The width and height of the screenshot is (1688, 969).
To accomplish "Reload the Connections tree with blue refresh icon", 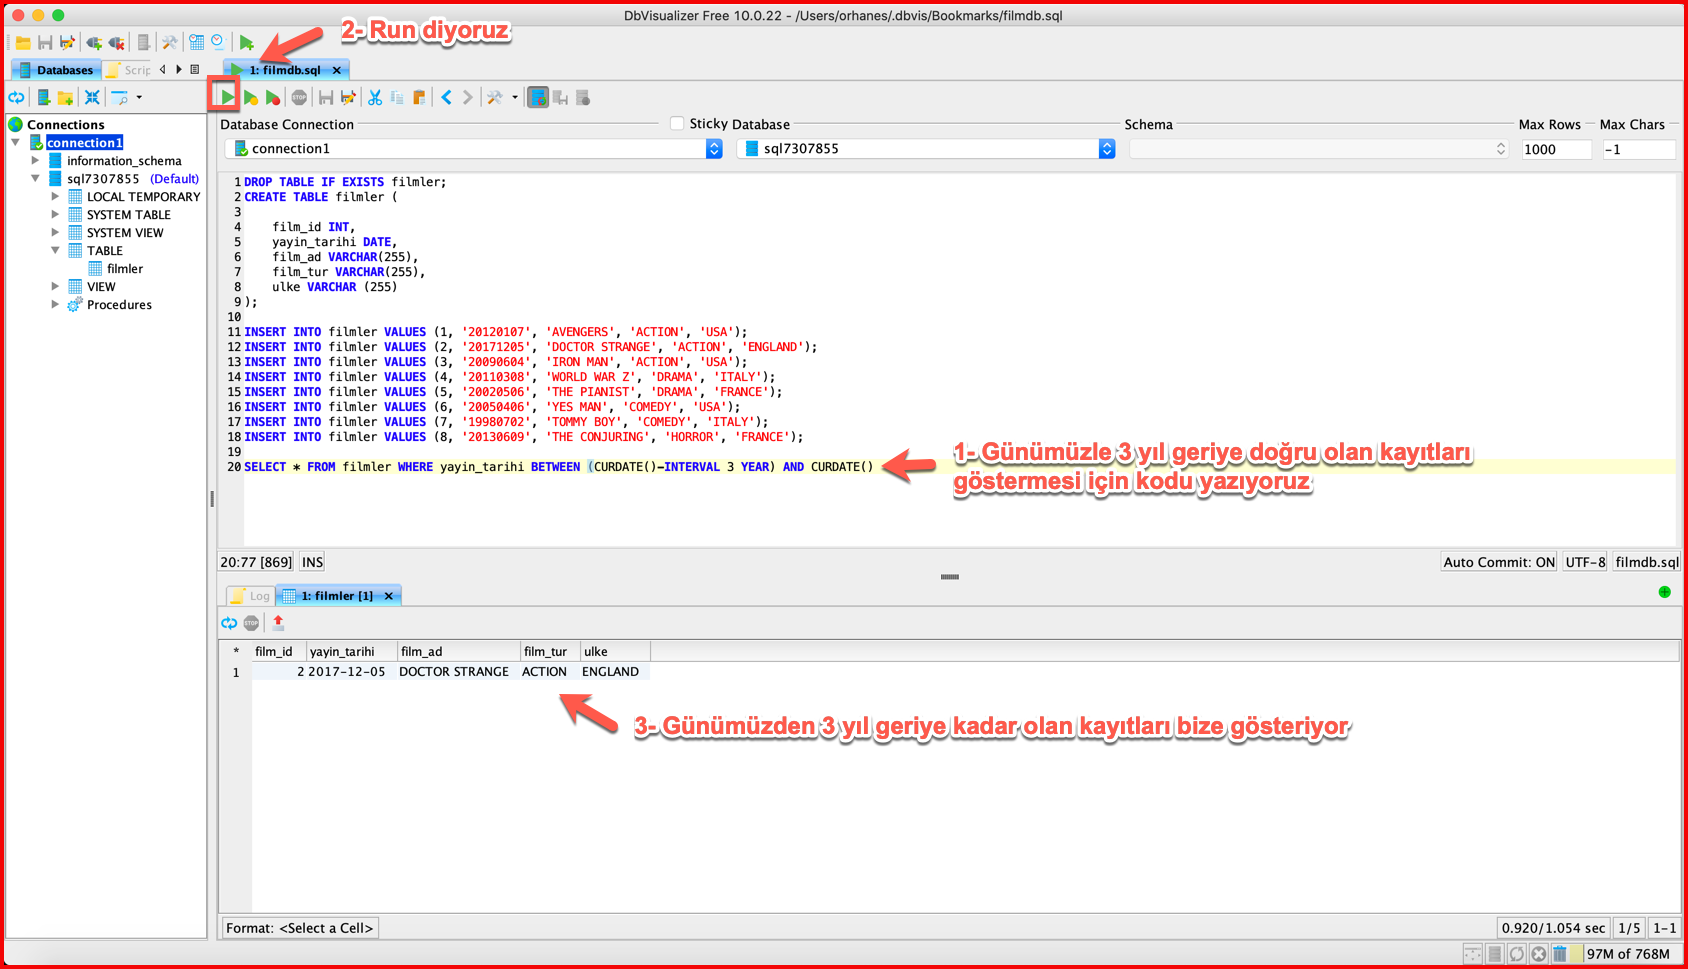I will pos(17,97).
